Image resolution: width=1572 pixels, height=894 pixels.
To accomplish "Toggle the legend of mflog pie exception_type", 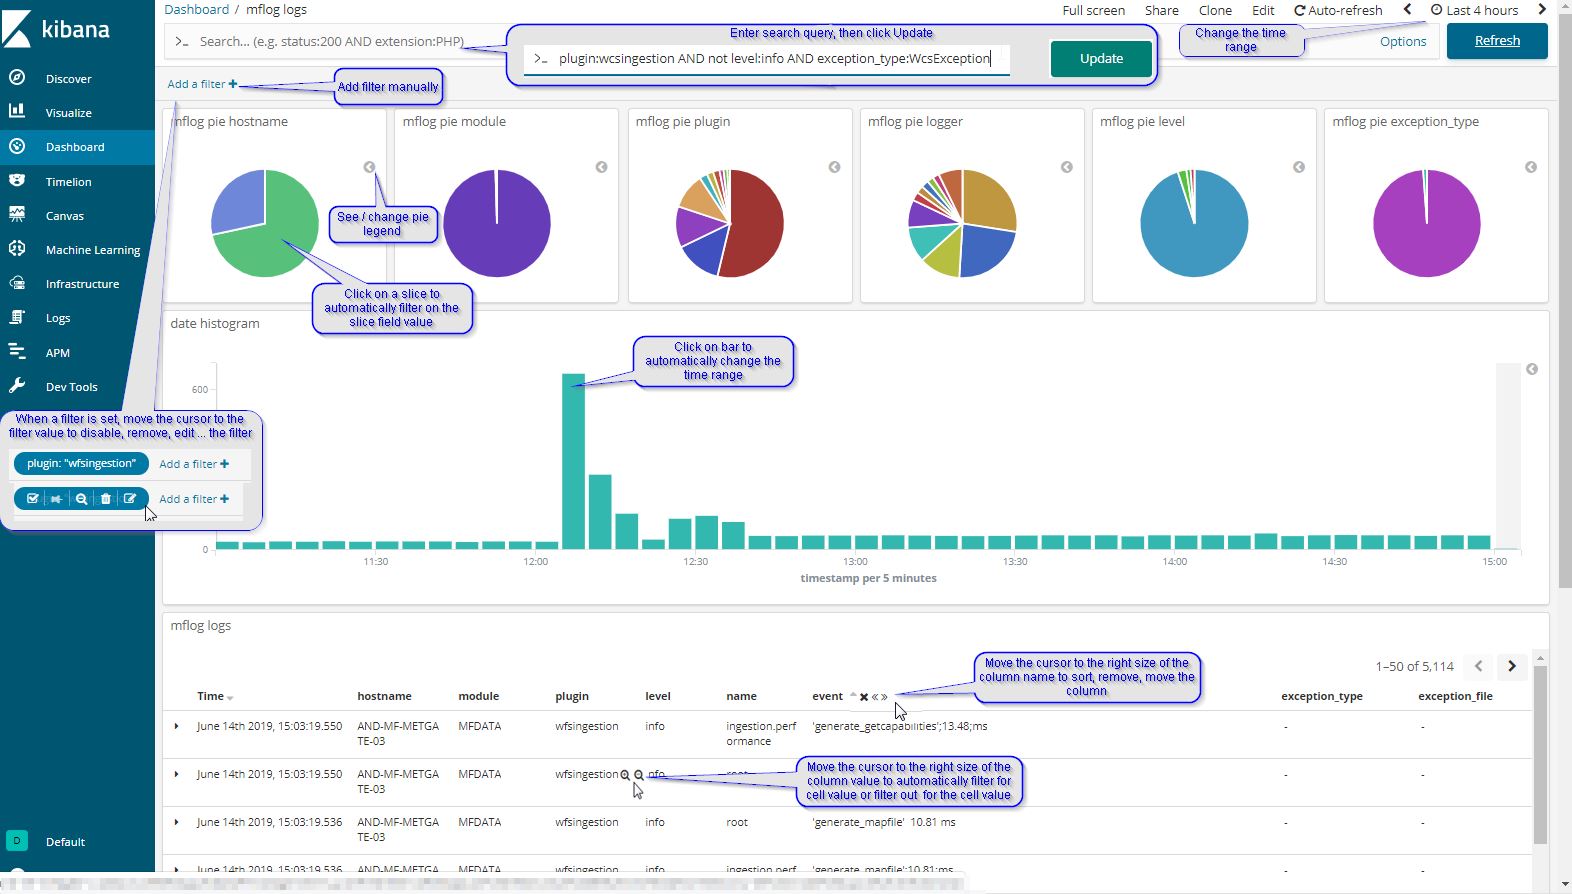I will tap(1531, 167).
